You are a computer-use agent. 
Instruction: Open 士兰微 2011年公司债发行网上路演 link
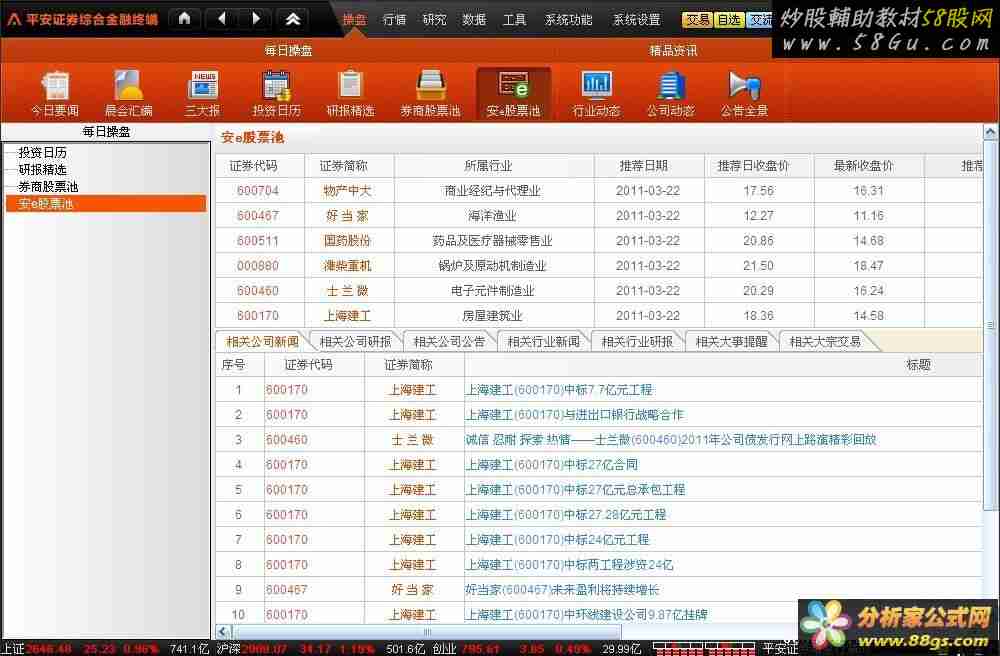click(671, 439)
